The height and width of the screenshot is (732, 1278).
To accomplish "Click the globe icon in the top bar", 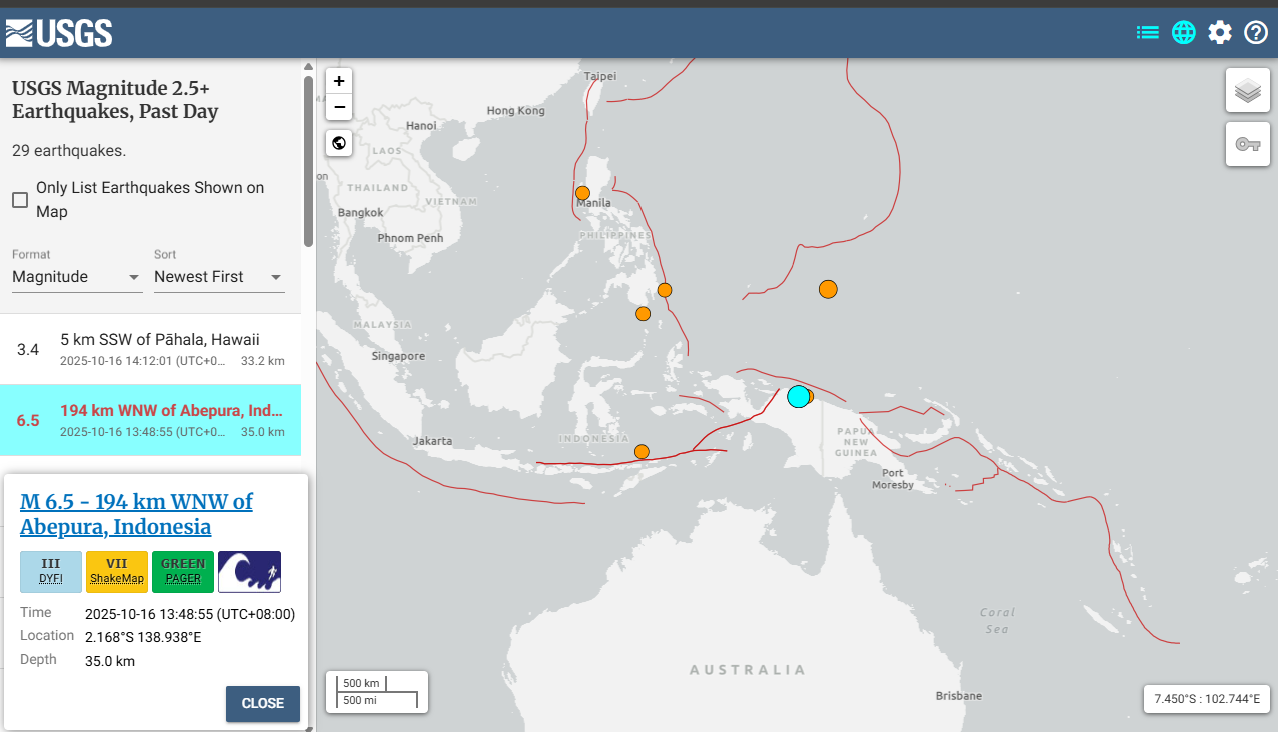I will (x=1183, y=32).
